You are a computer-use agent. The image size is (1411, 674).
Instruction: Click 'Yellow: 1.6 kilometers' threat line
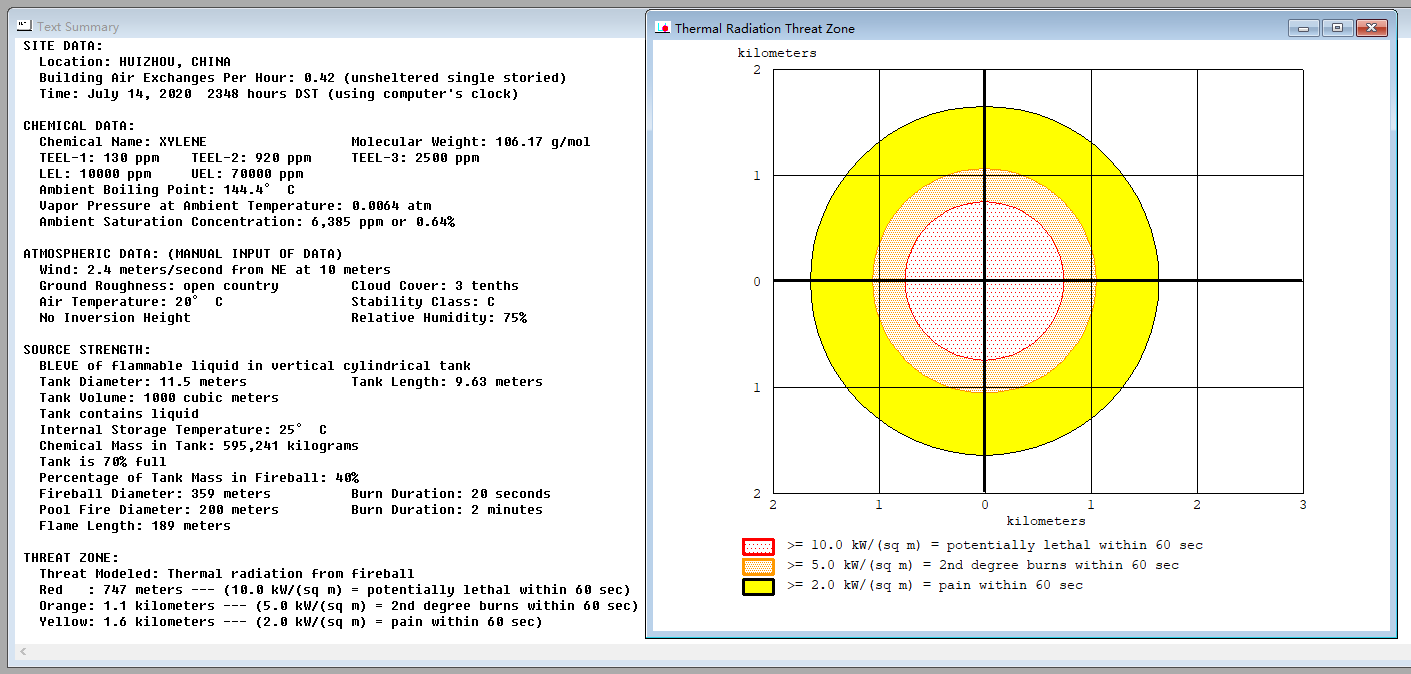point(291,622)
